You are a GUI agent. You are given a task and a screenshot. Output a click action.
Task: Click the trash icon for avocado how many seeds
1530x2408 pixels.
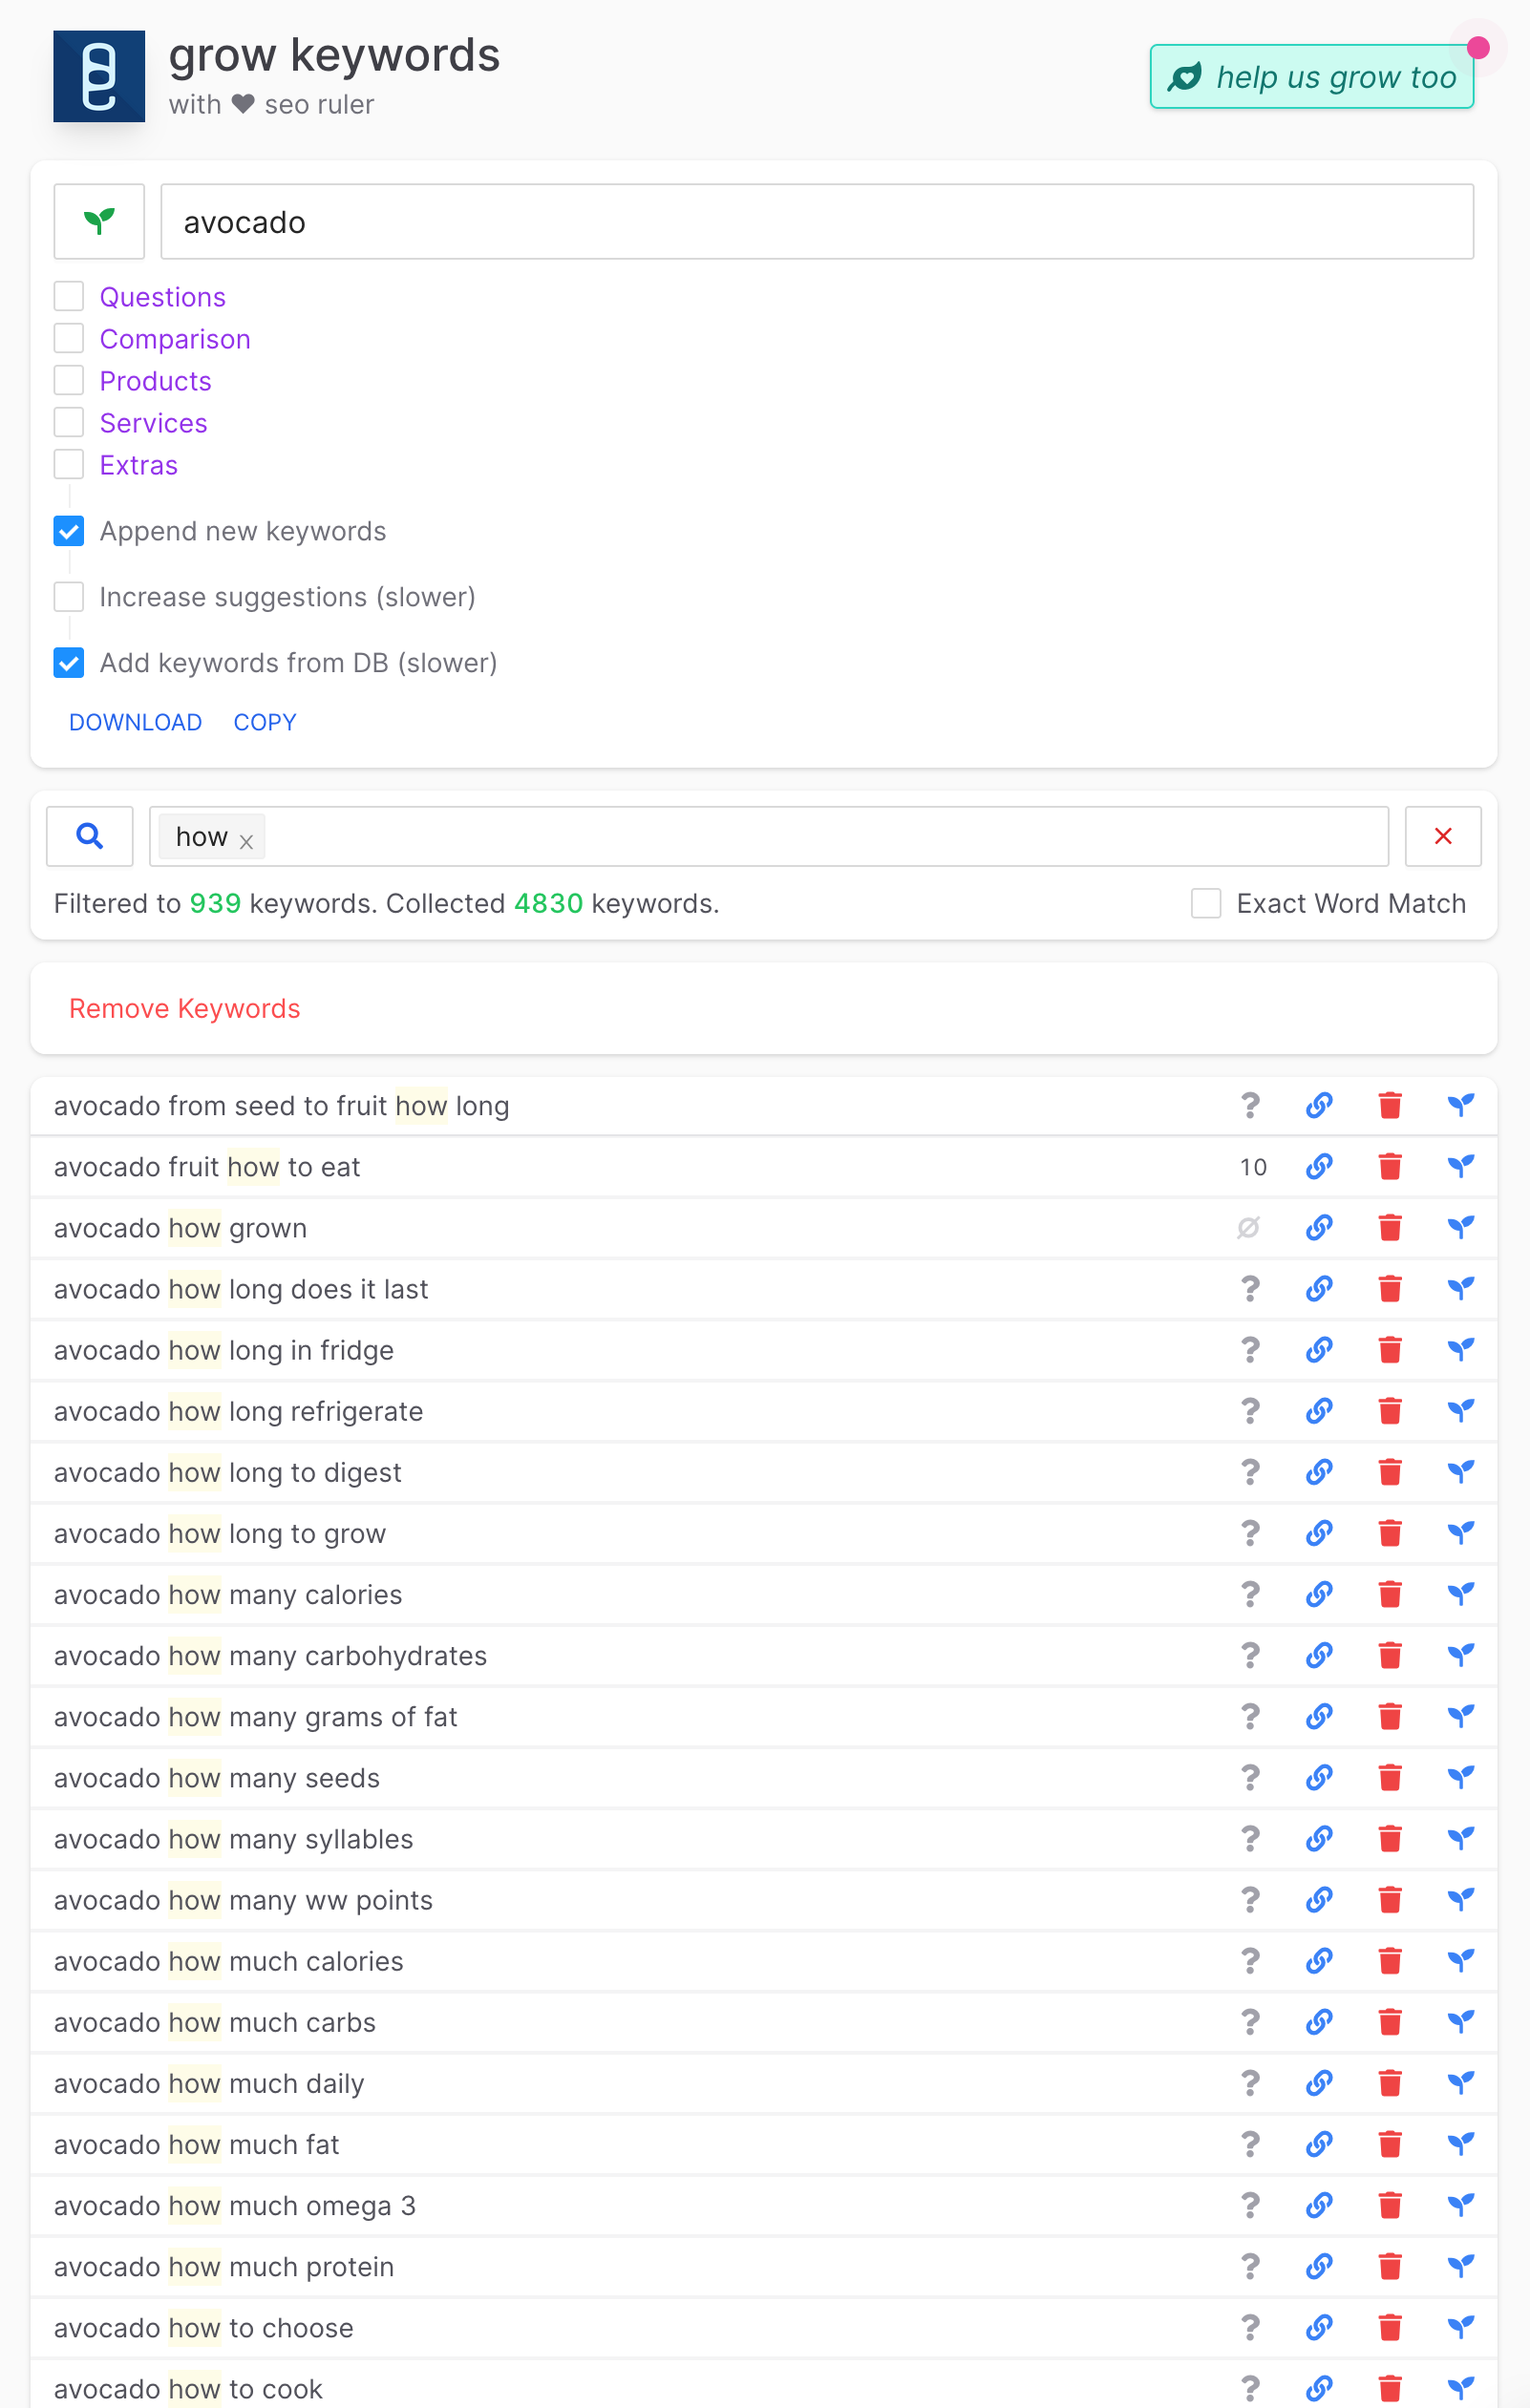[x=1390, y=1777]
